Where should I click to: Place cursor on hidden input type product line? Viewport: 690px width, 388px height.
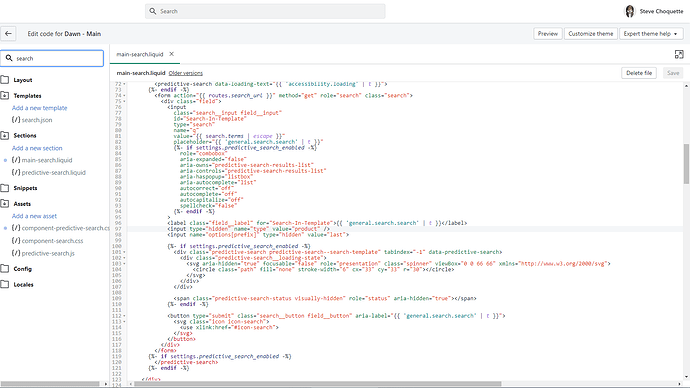coord(248,229)
